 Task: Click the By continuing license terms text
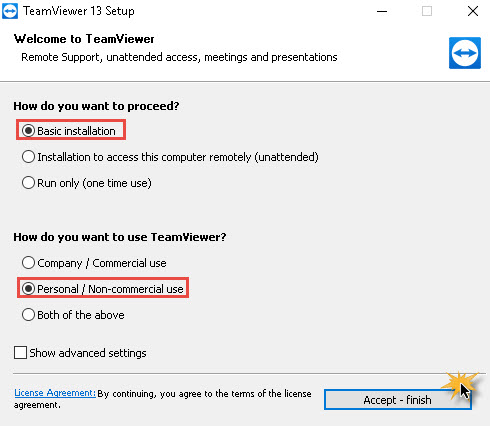(x=163, y=399)
